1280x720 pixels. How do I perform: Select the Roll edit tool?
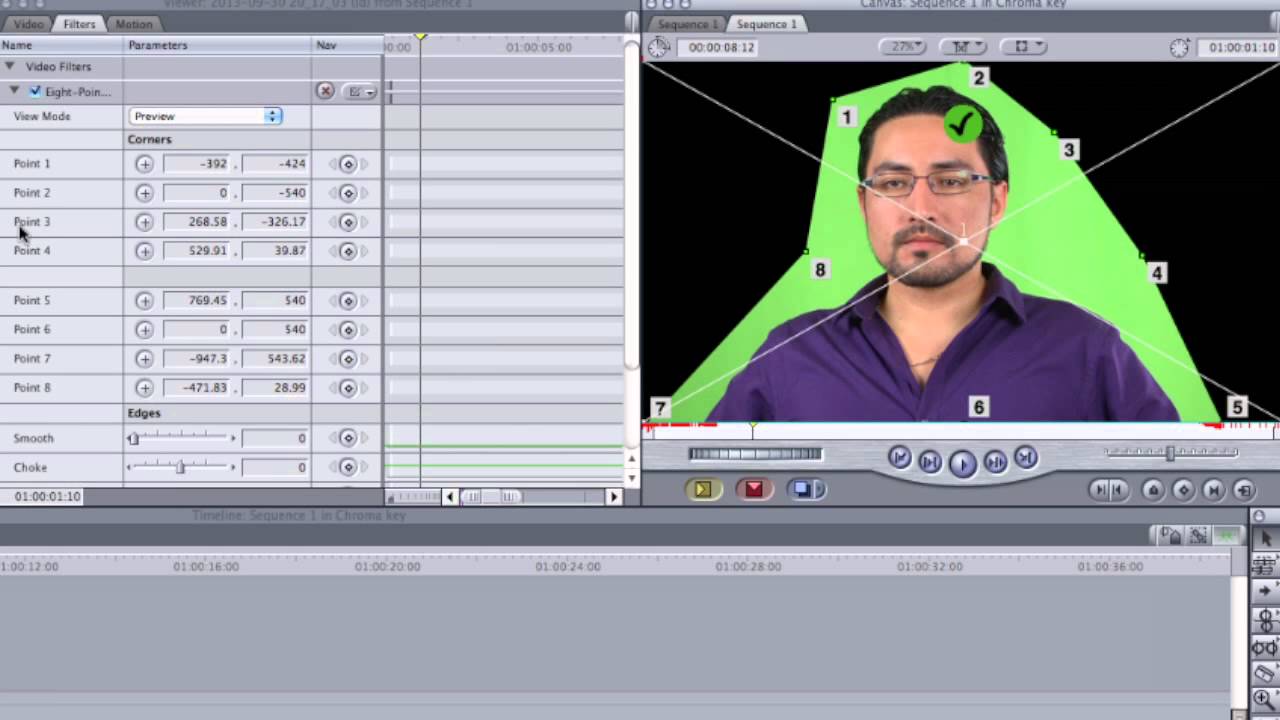click(1265, 620)
